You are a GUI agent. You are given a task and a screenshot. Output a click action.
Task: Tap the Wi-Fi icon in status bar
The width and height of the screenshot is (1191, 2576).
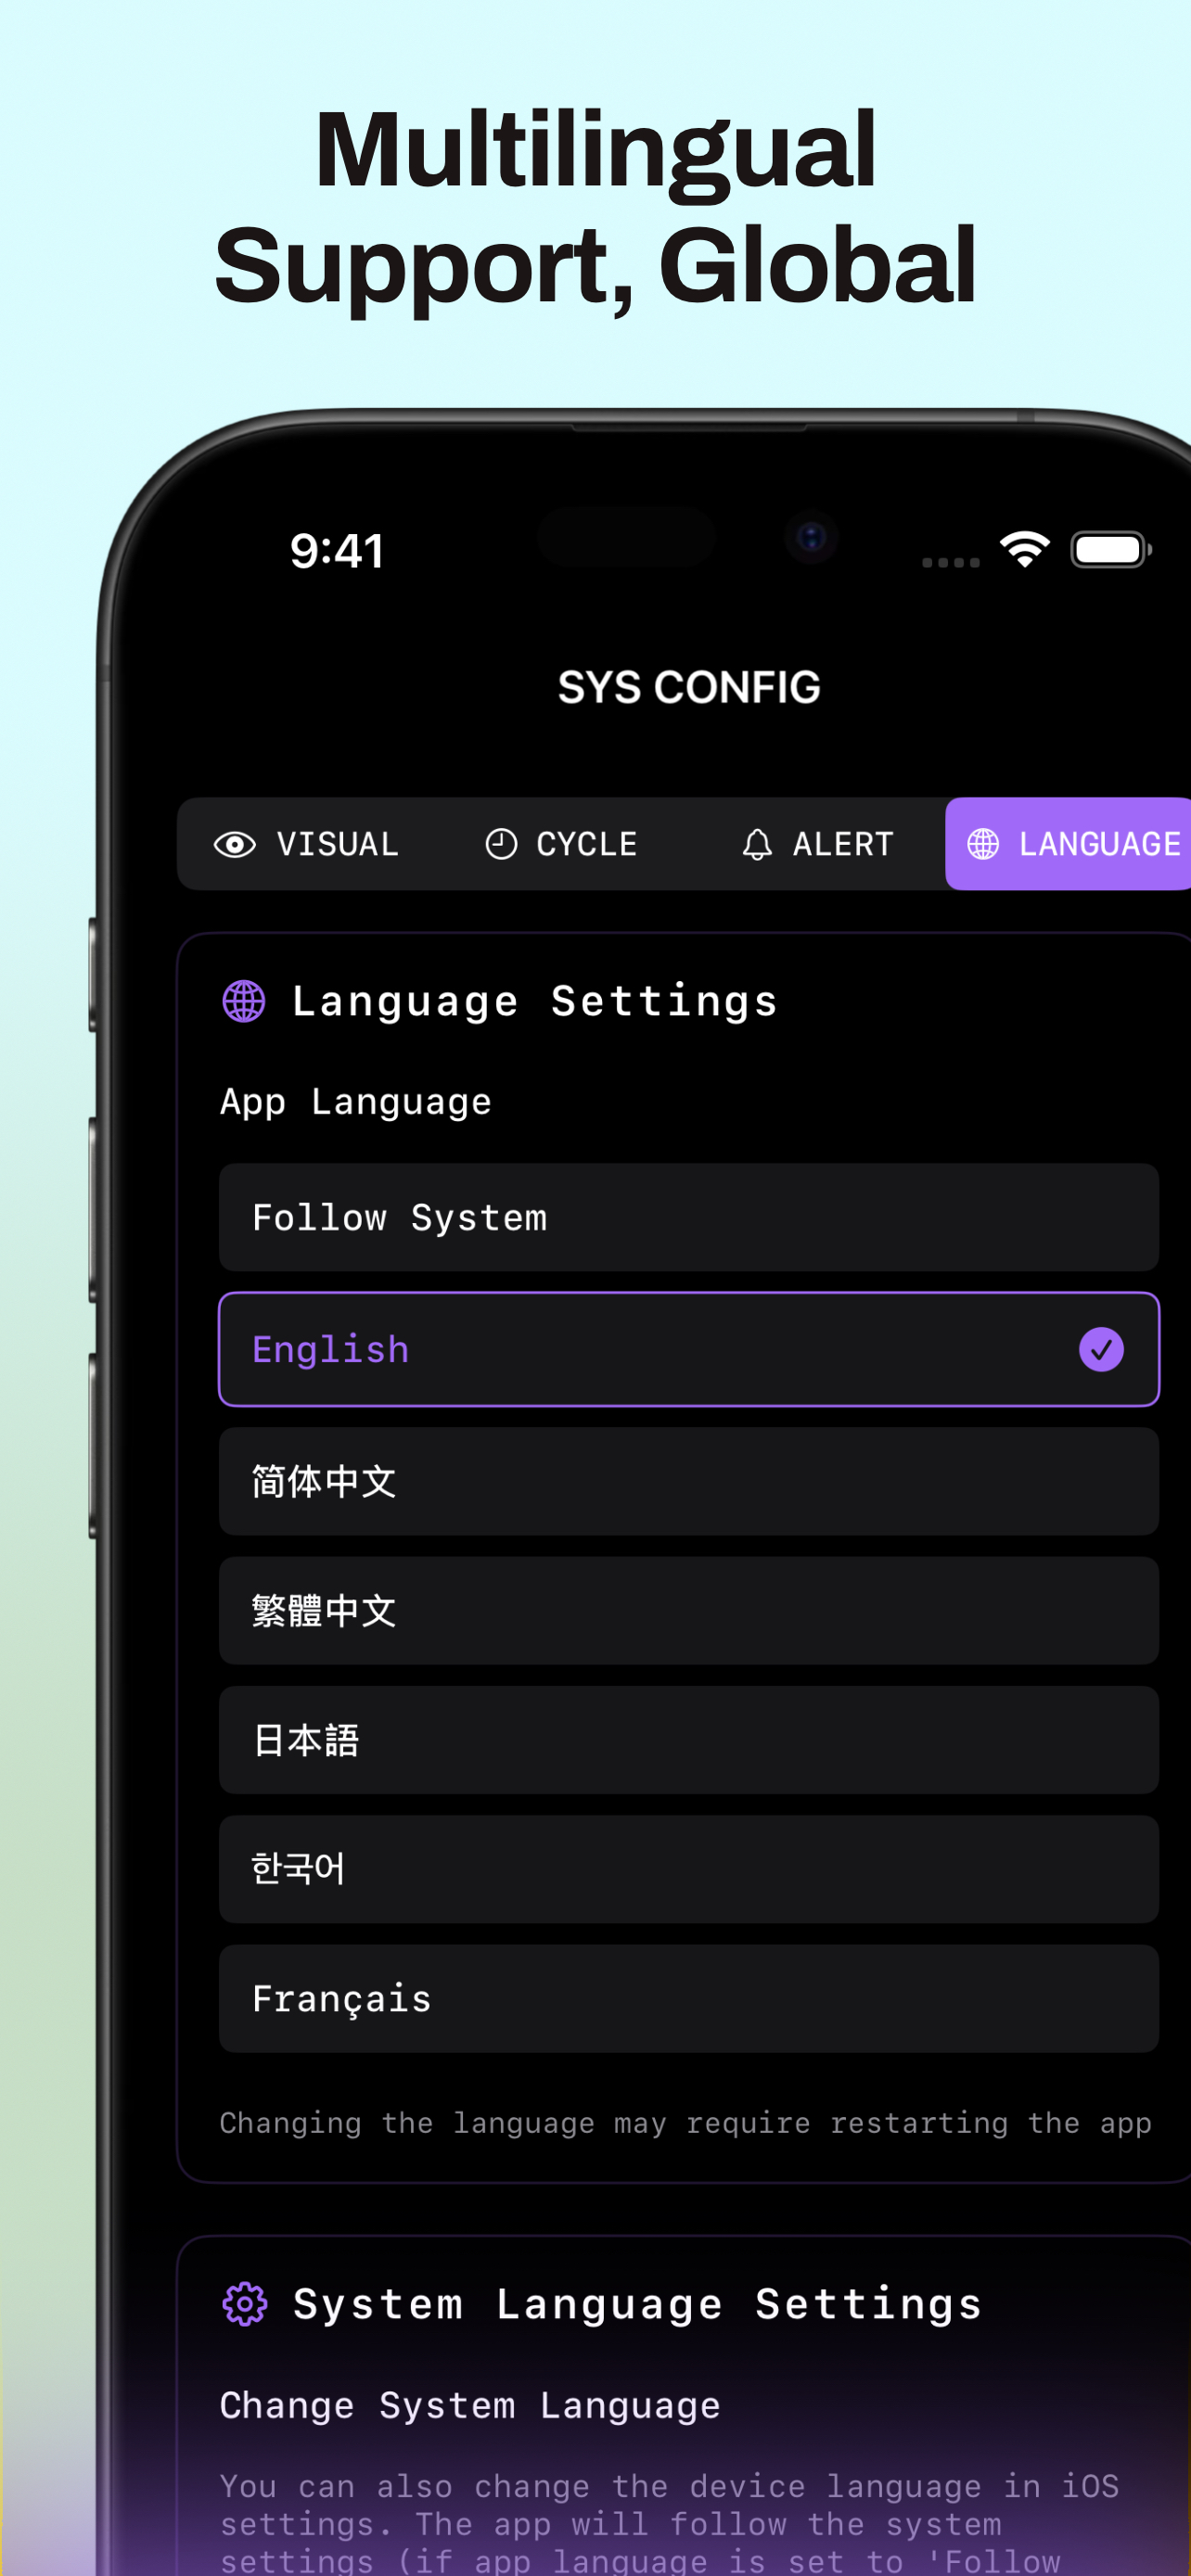(1024, 549)
